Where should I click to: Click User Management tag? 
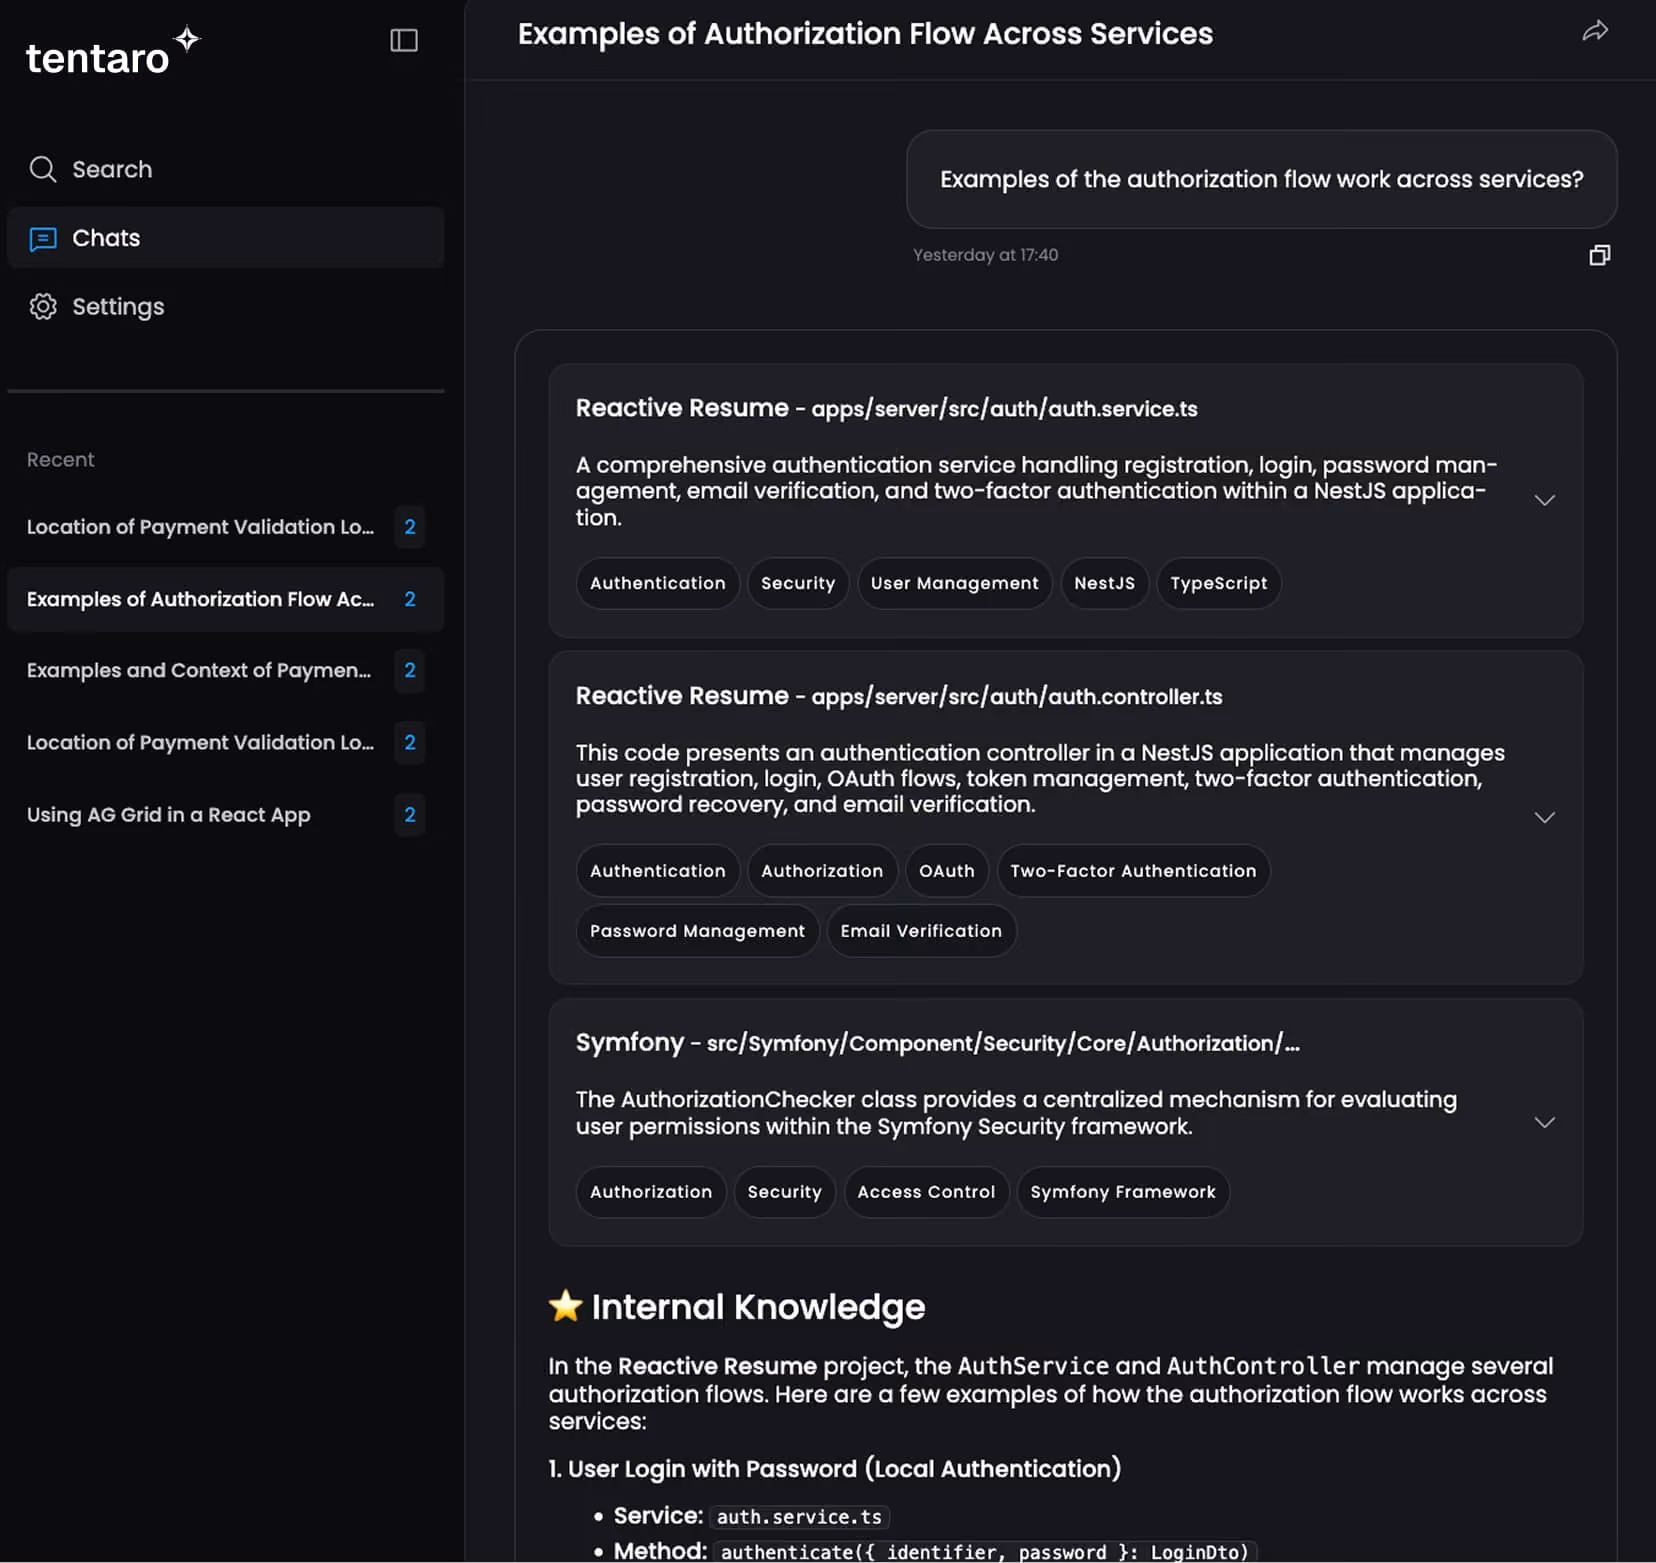tap(954, 583)
